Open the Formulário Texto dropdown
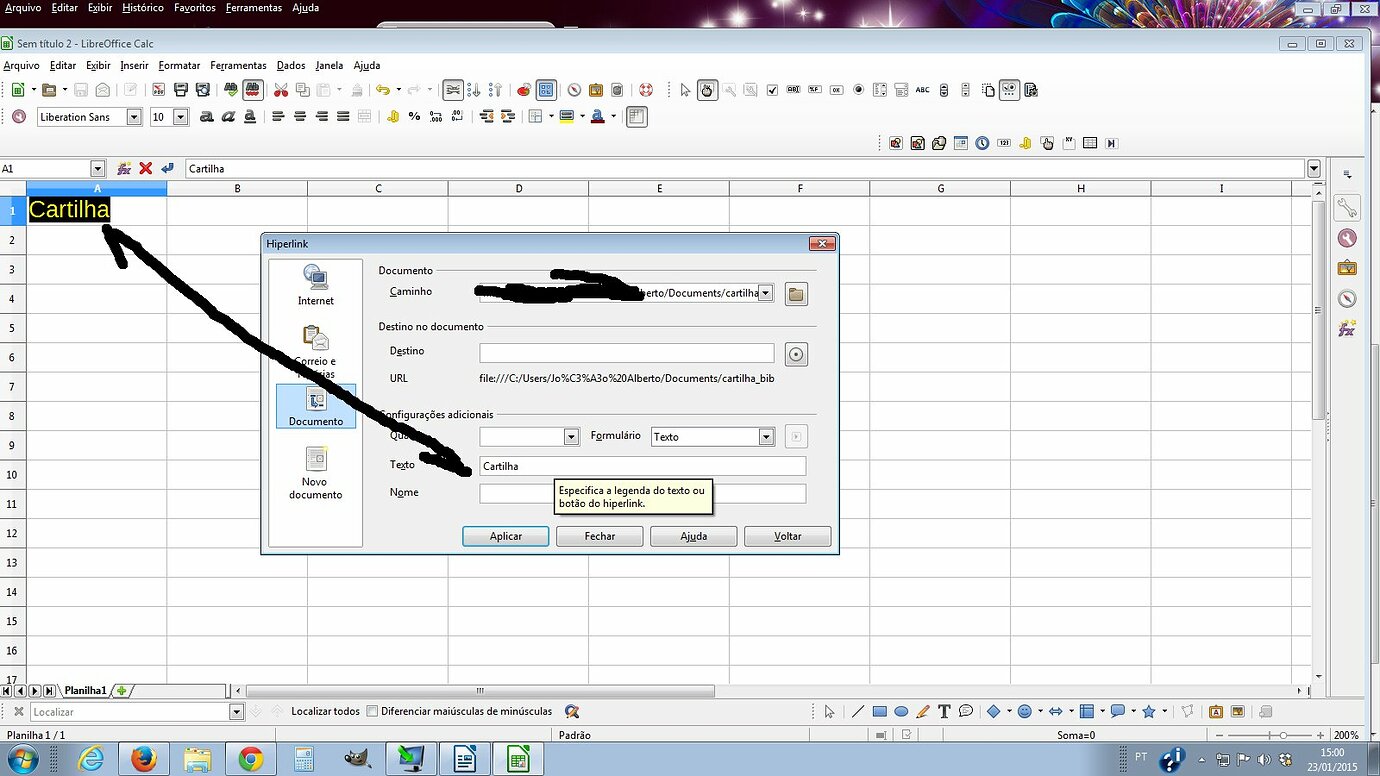Screen dimensions: 1380x776 (x=766, y=437)
